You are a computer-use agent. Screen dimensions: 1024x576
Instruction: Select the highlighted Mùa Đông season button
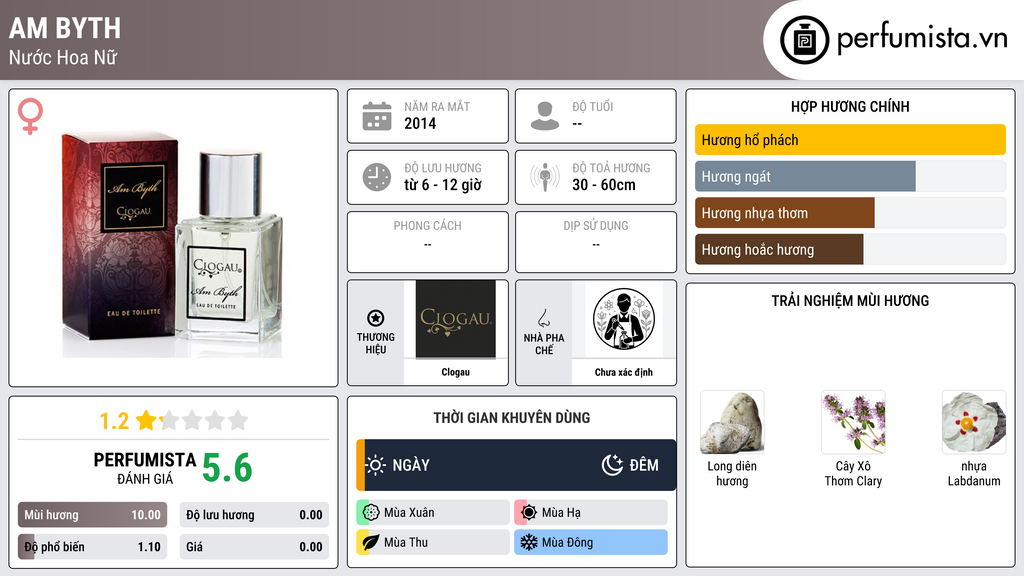click(x=591, y=542)
